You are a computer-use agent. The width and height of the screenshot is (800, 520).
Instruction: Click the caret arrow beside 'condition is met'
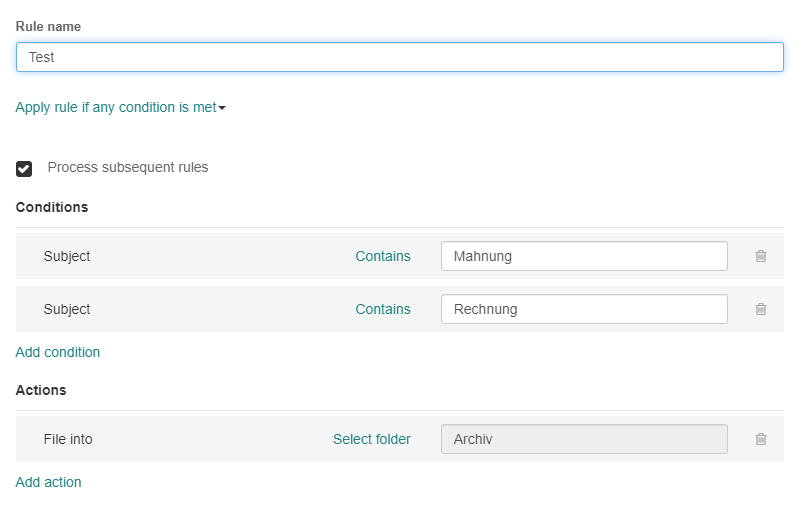(x=222, y=108)
